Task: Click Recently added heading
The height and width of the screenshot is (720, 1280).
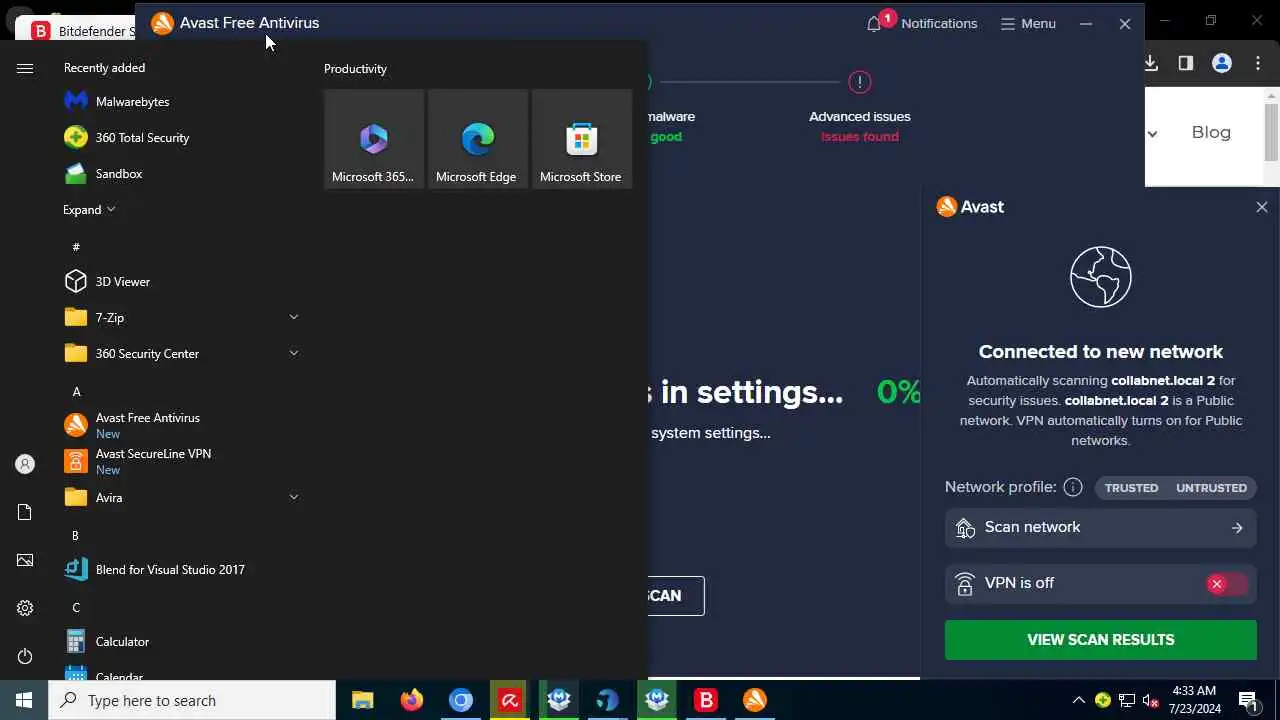Action: (105, 68)
